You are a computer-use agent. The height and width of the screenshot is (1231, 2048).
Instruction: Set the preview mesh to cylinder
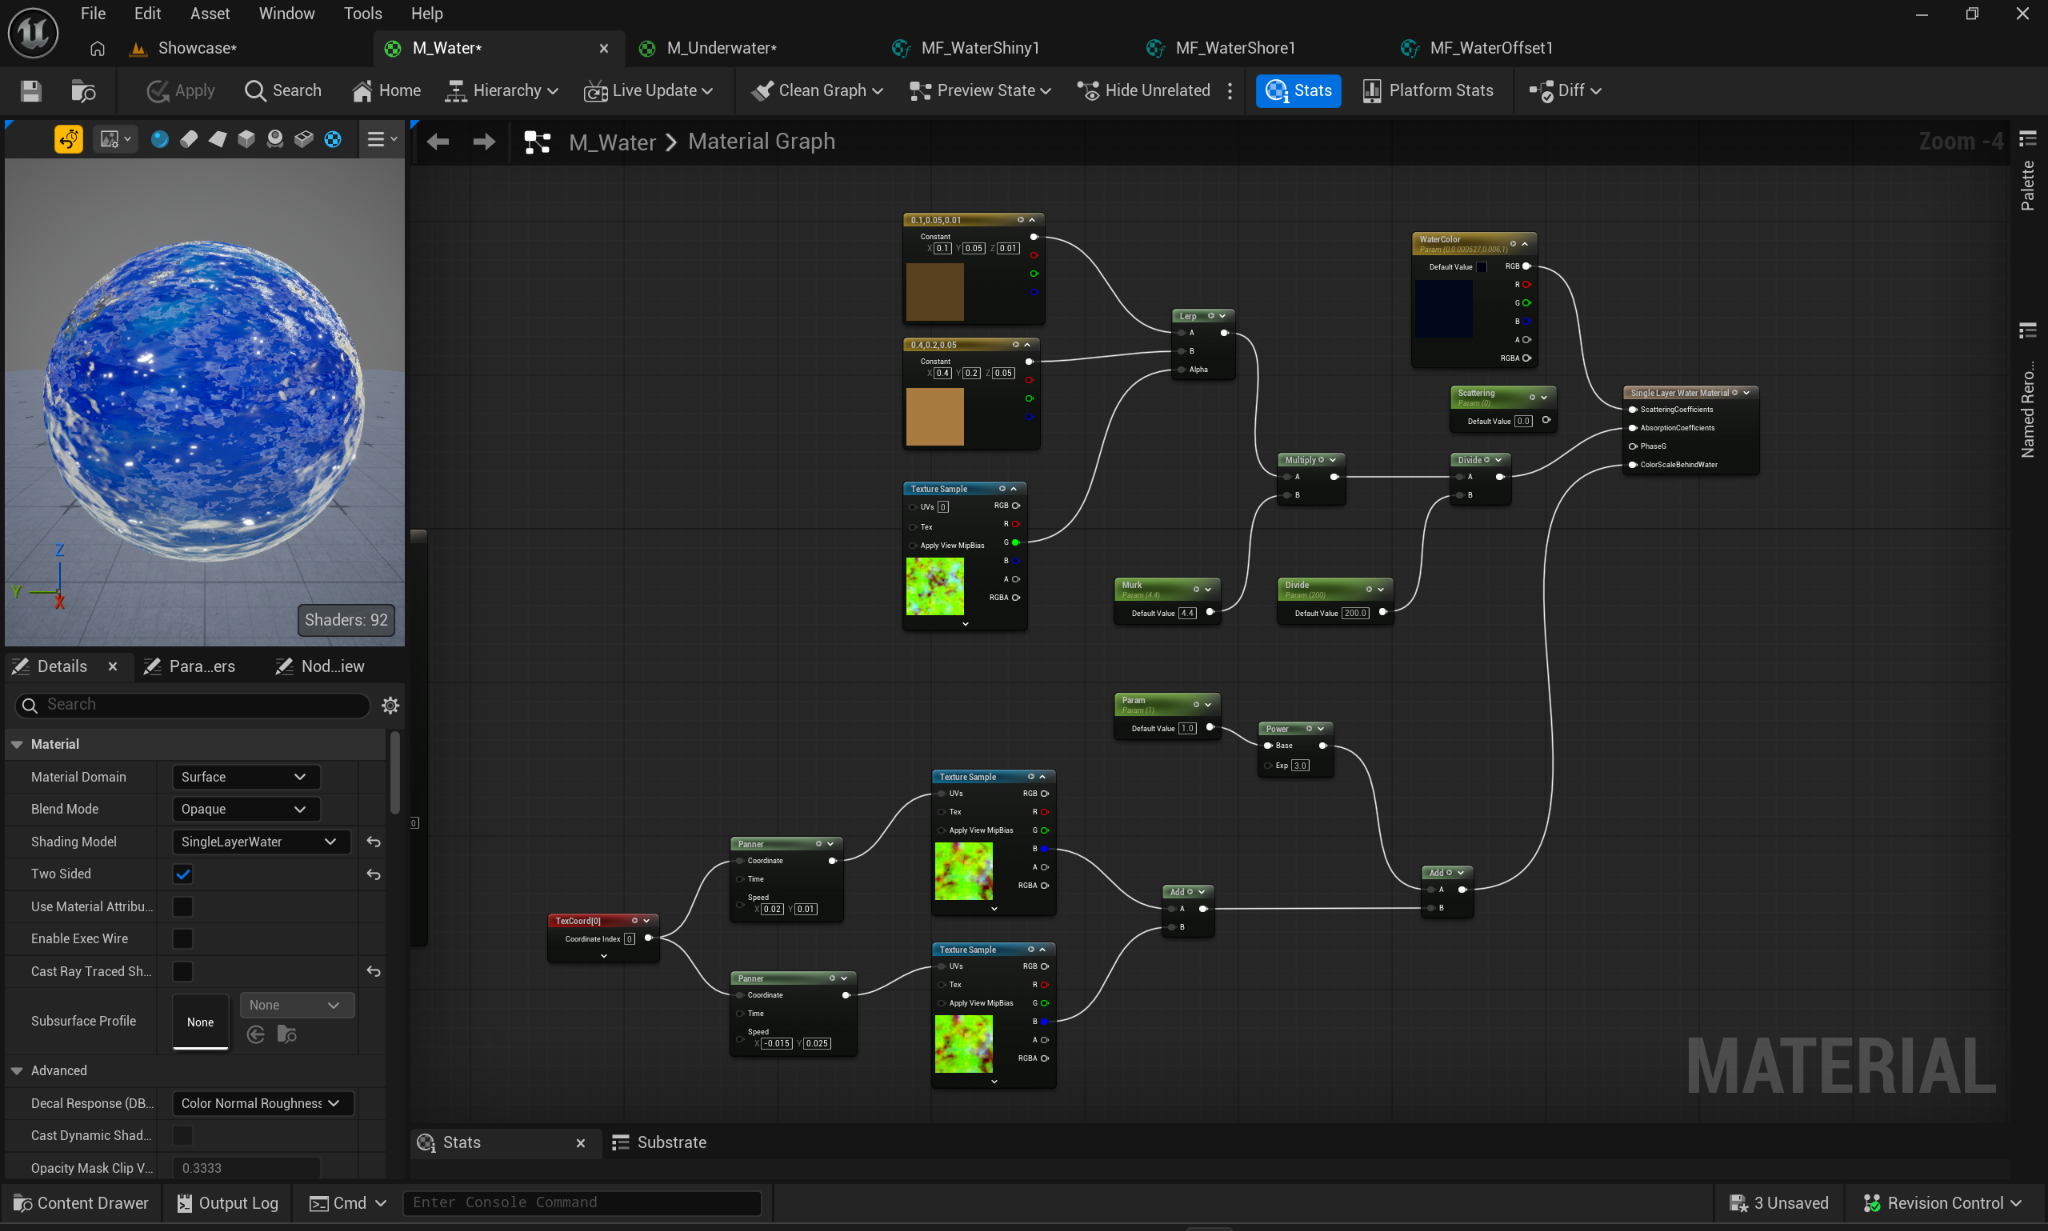click(188, 139)
